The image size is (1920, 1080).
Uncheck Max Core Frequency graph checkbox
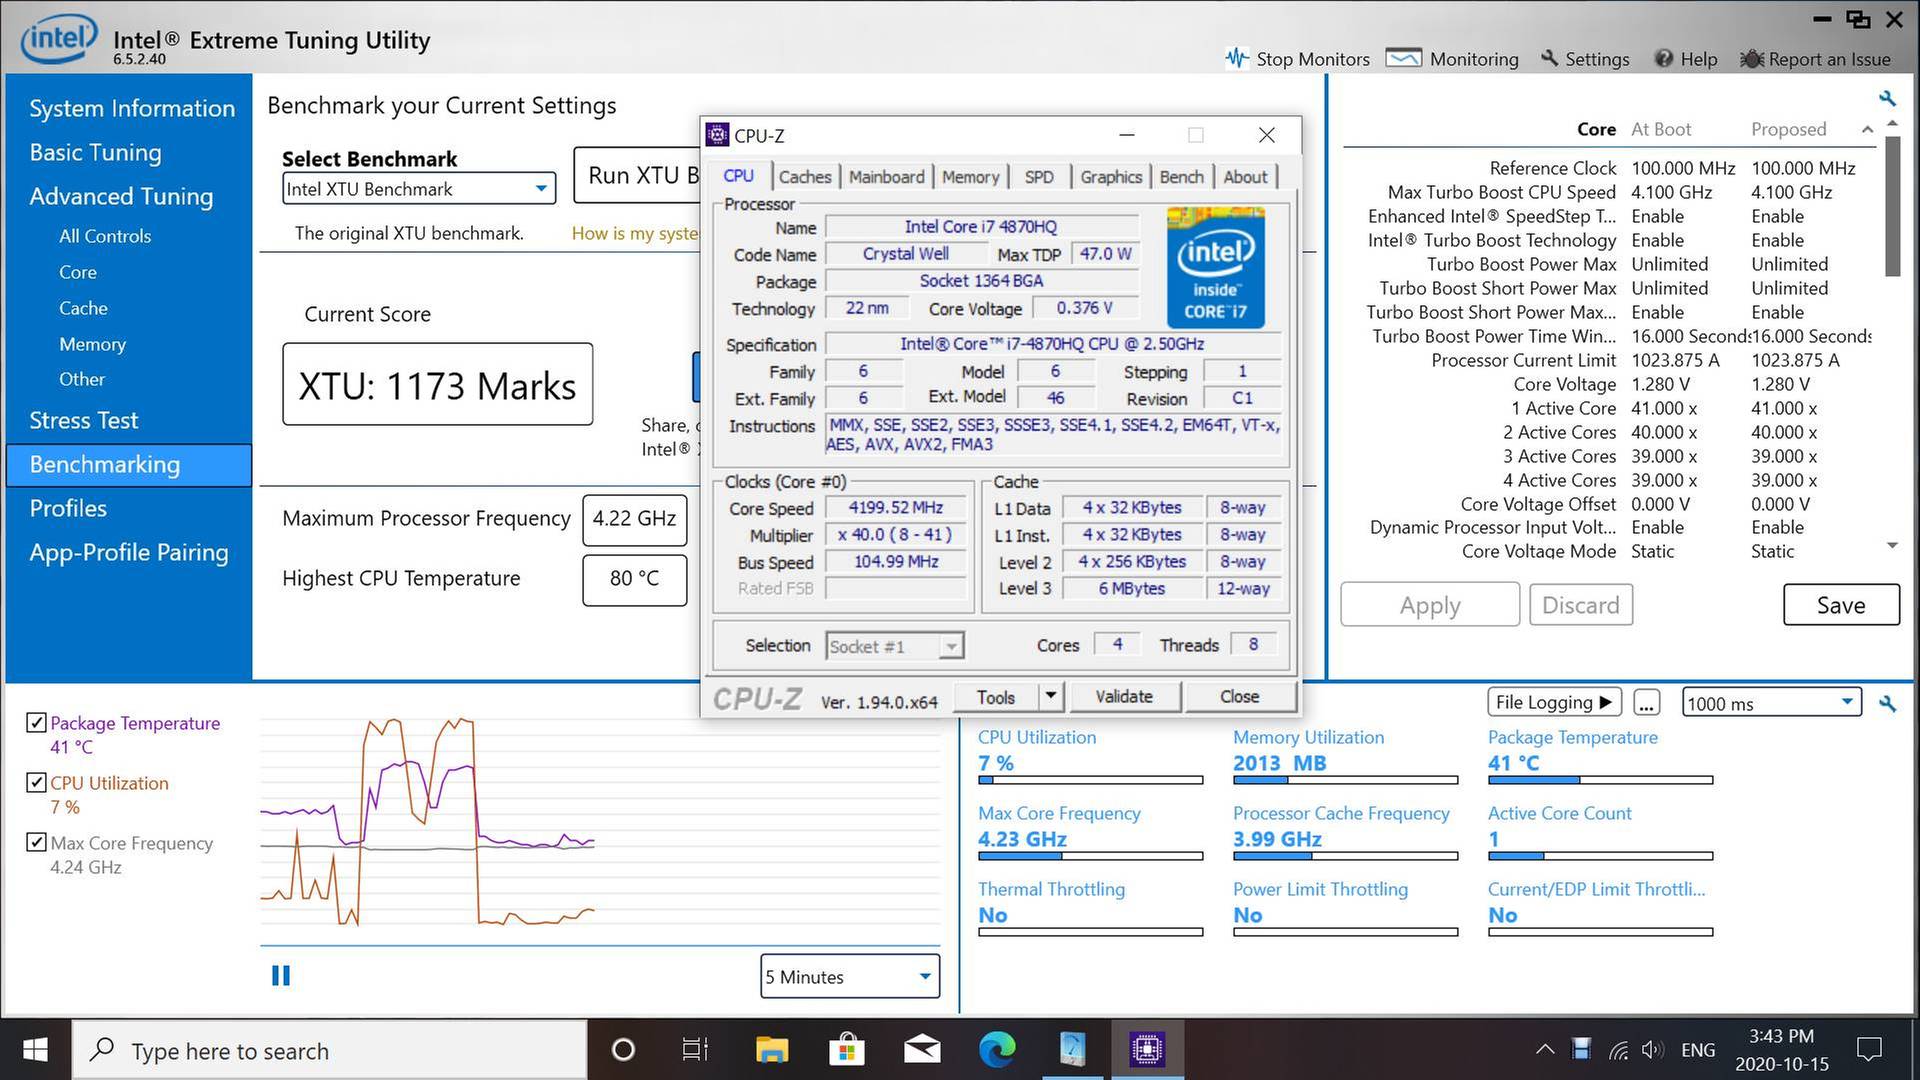point(36,842)
